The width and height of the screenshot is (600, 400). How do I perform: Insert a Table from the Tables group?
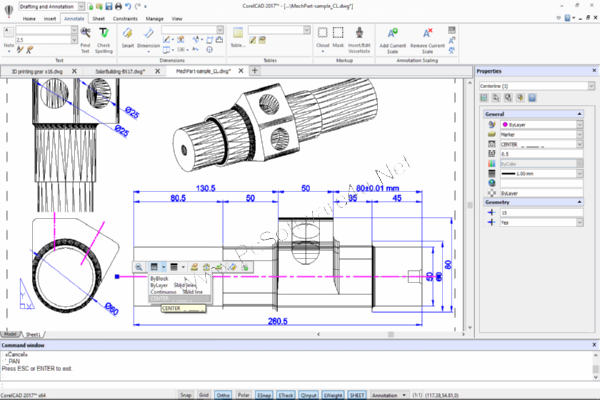[238, 34]
